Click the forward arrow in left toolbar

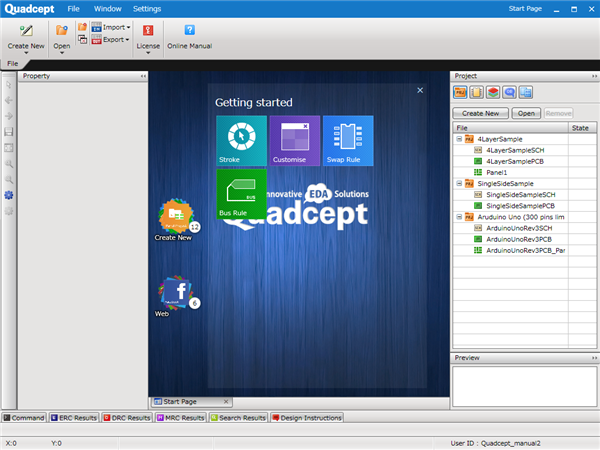[9, 116]
